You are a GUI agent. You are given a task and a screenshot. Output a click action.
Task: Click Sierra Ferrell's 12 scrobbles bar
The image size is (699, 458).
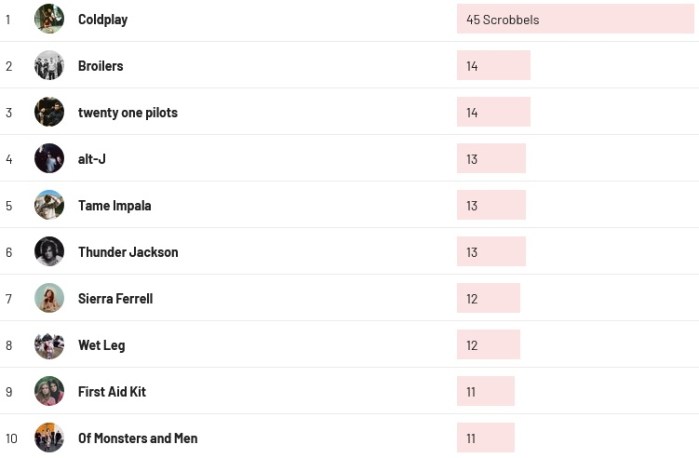tap(488, 298)
